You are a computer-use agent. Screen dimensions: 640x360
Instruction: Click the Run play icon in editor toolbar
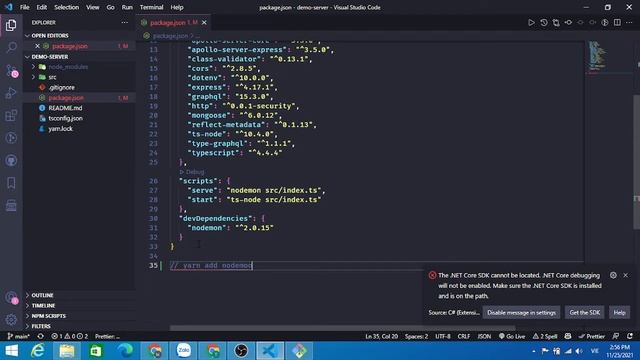[531, 22]
